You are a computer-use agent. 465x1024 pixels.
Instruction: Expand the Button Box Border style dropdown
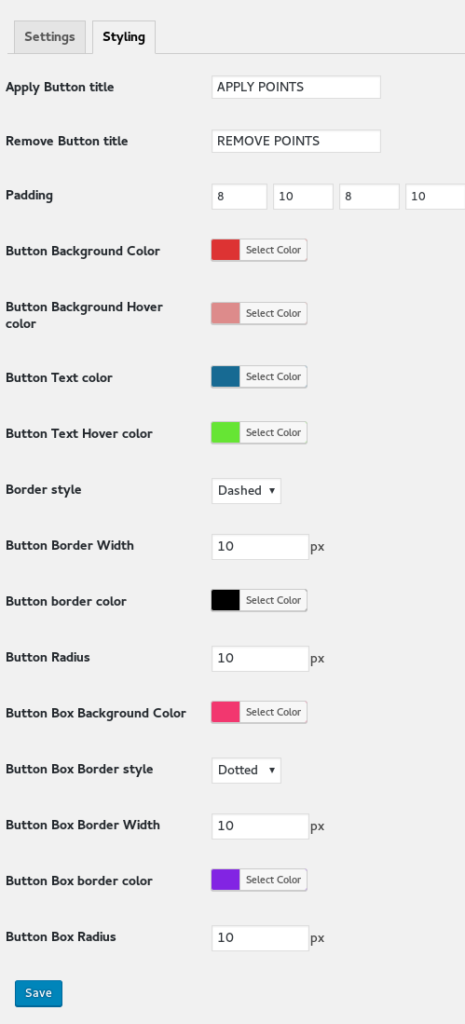(246, 770)
